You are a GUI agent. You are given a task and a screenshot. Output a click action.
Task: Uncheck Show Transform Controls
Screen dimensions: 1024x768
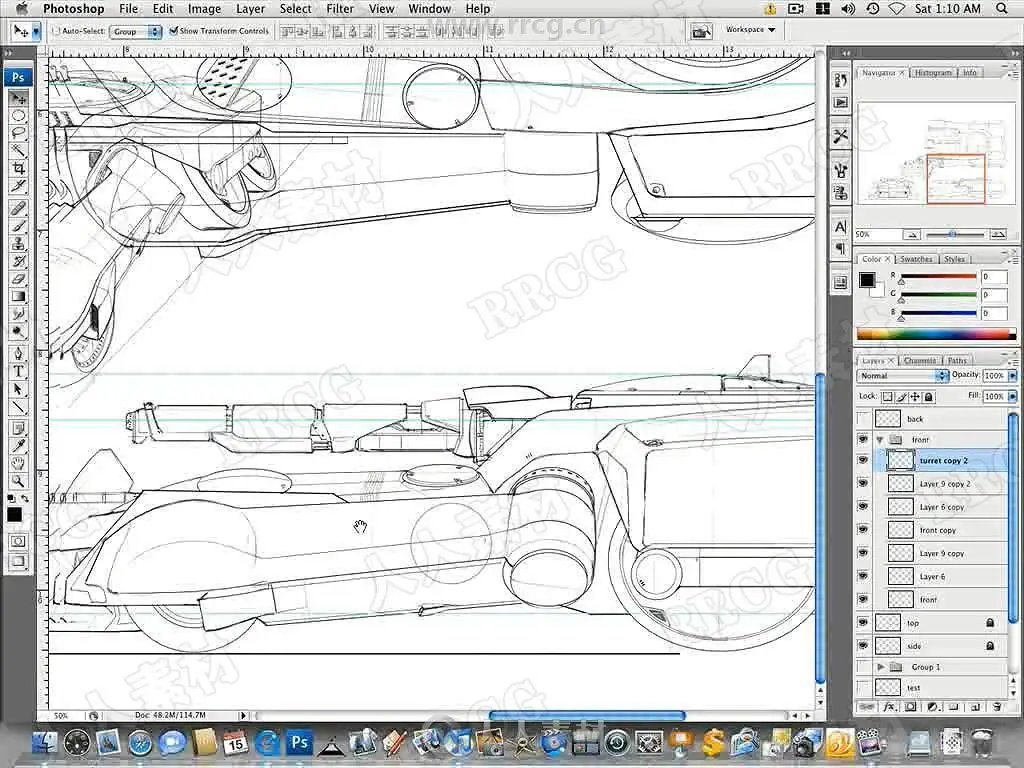click(174, 31)
